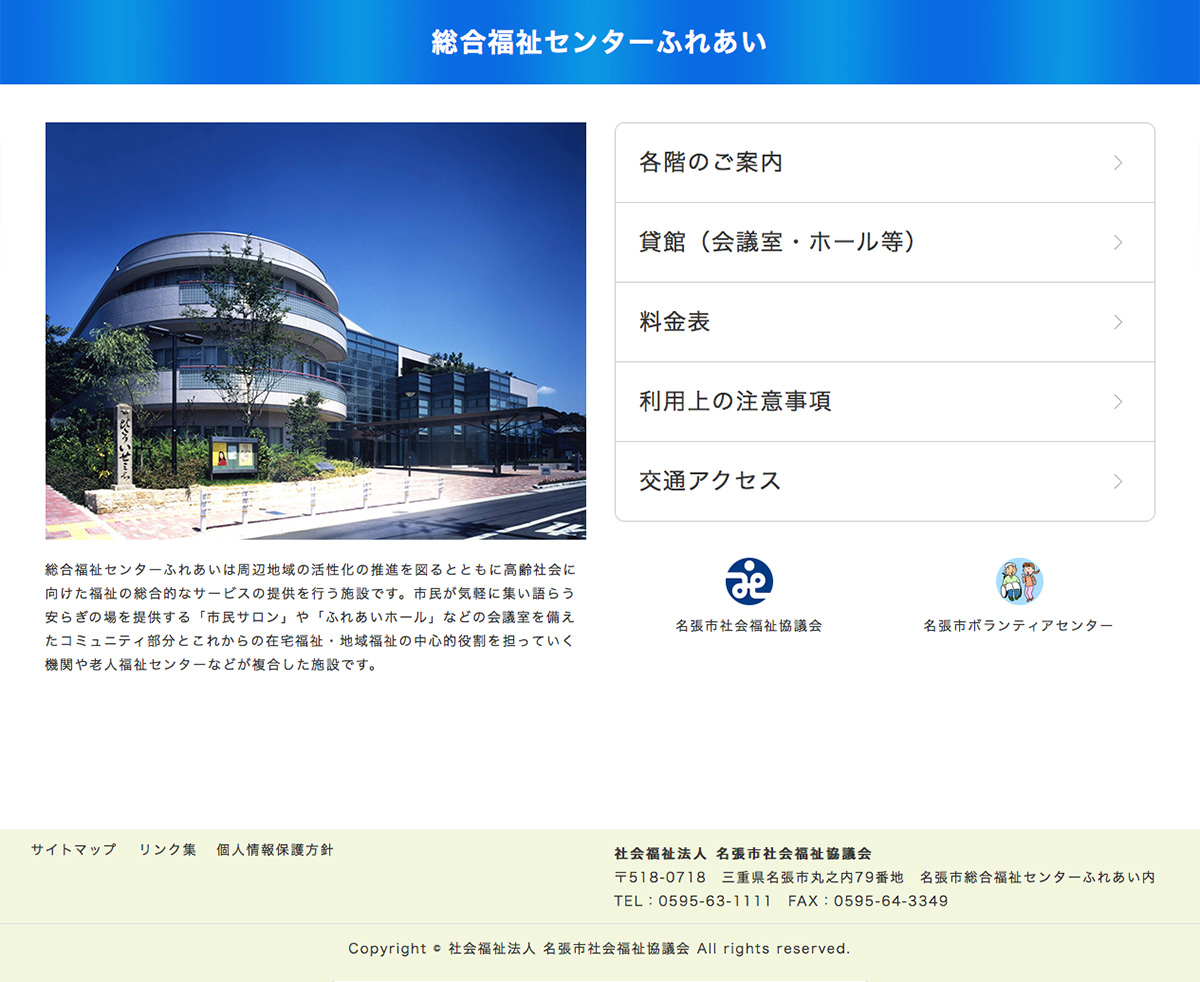Viewport: 1200px width, 982px height.
Task: Click the building photo of ふれあい center
Action: point(315,330)
